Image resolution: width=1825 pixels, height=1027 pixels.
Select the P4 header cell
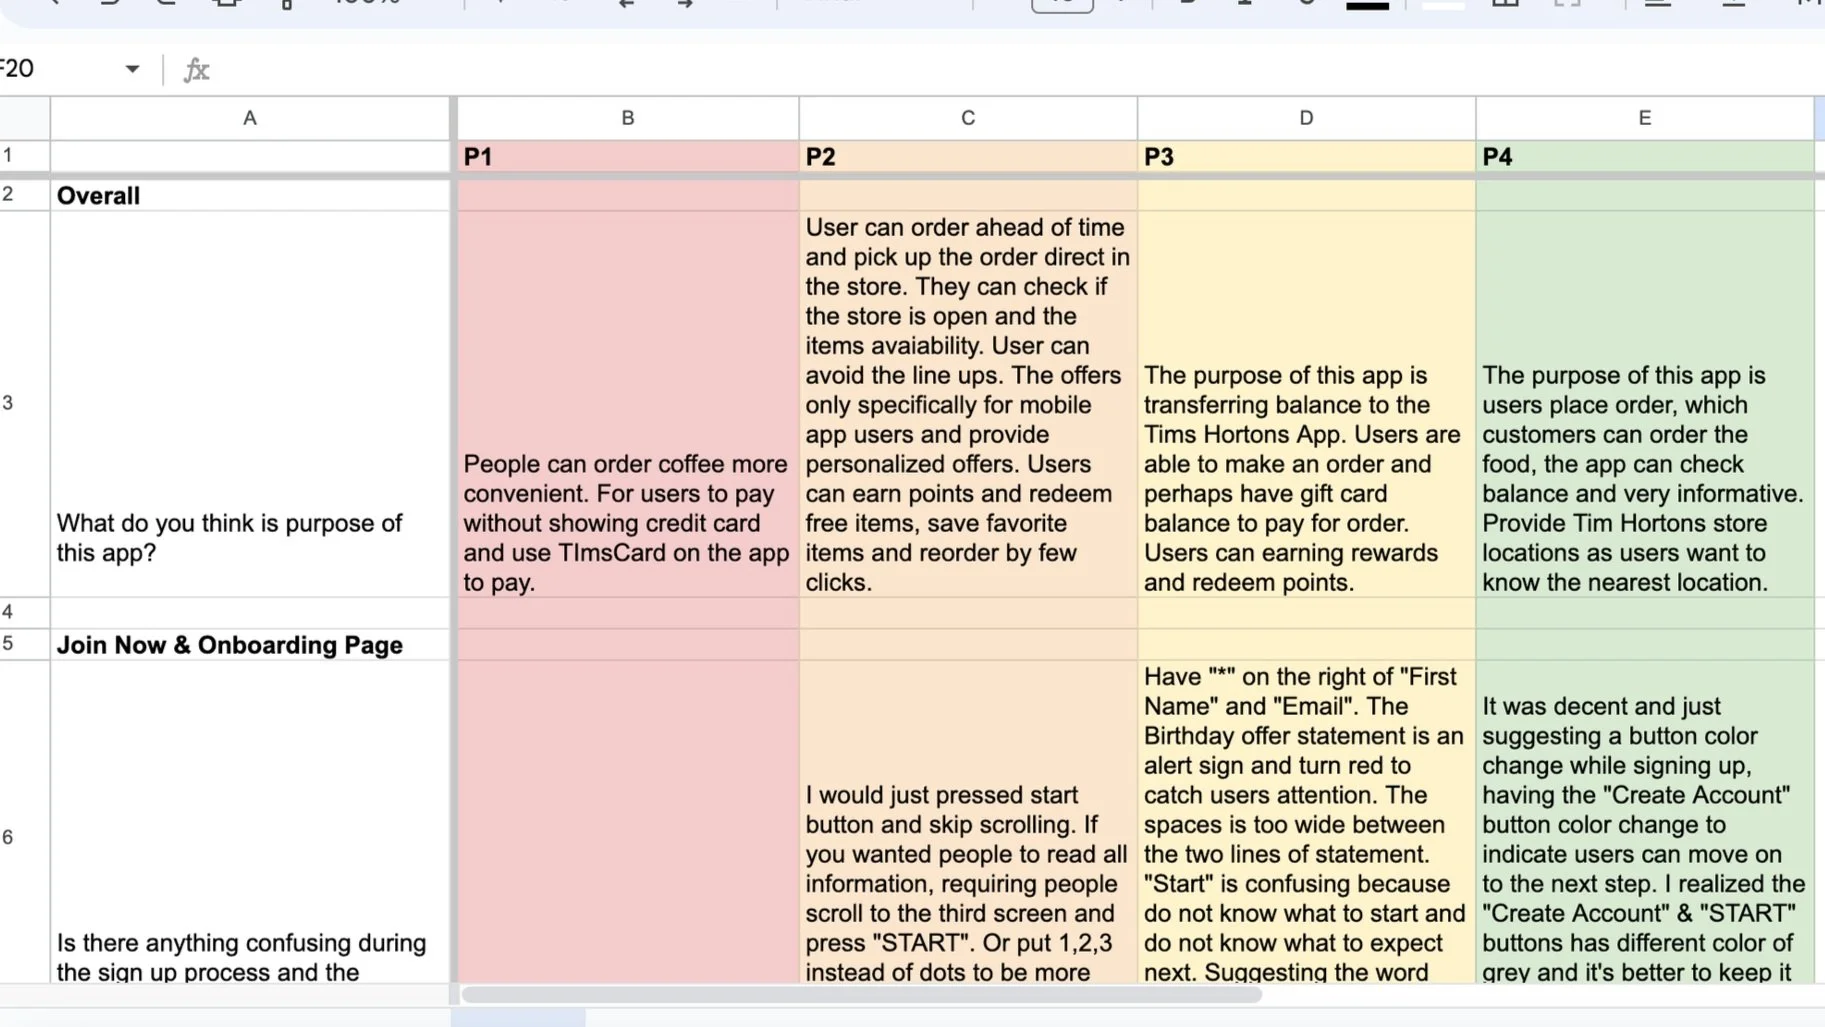pos(1645,156)
